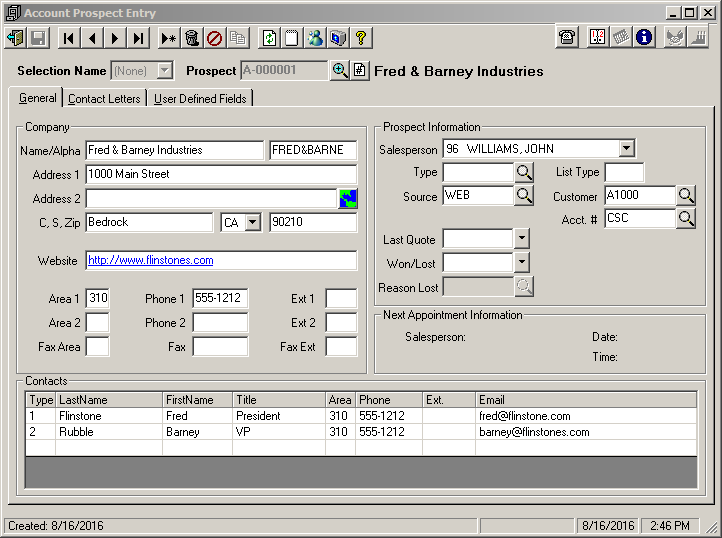Click the empty Address 2 field
722x538 pixels.
211,199
